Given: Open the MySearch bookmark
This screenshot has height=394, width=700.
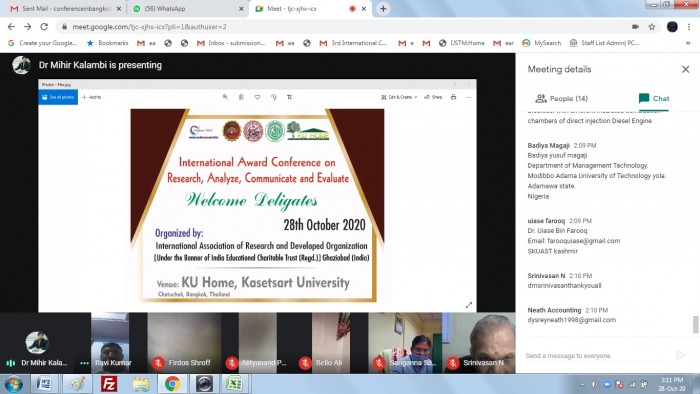Looking at the screenshot, I should pyautogui.click(x=542, y=43).
